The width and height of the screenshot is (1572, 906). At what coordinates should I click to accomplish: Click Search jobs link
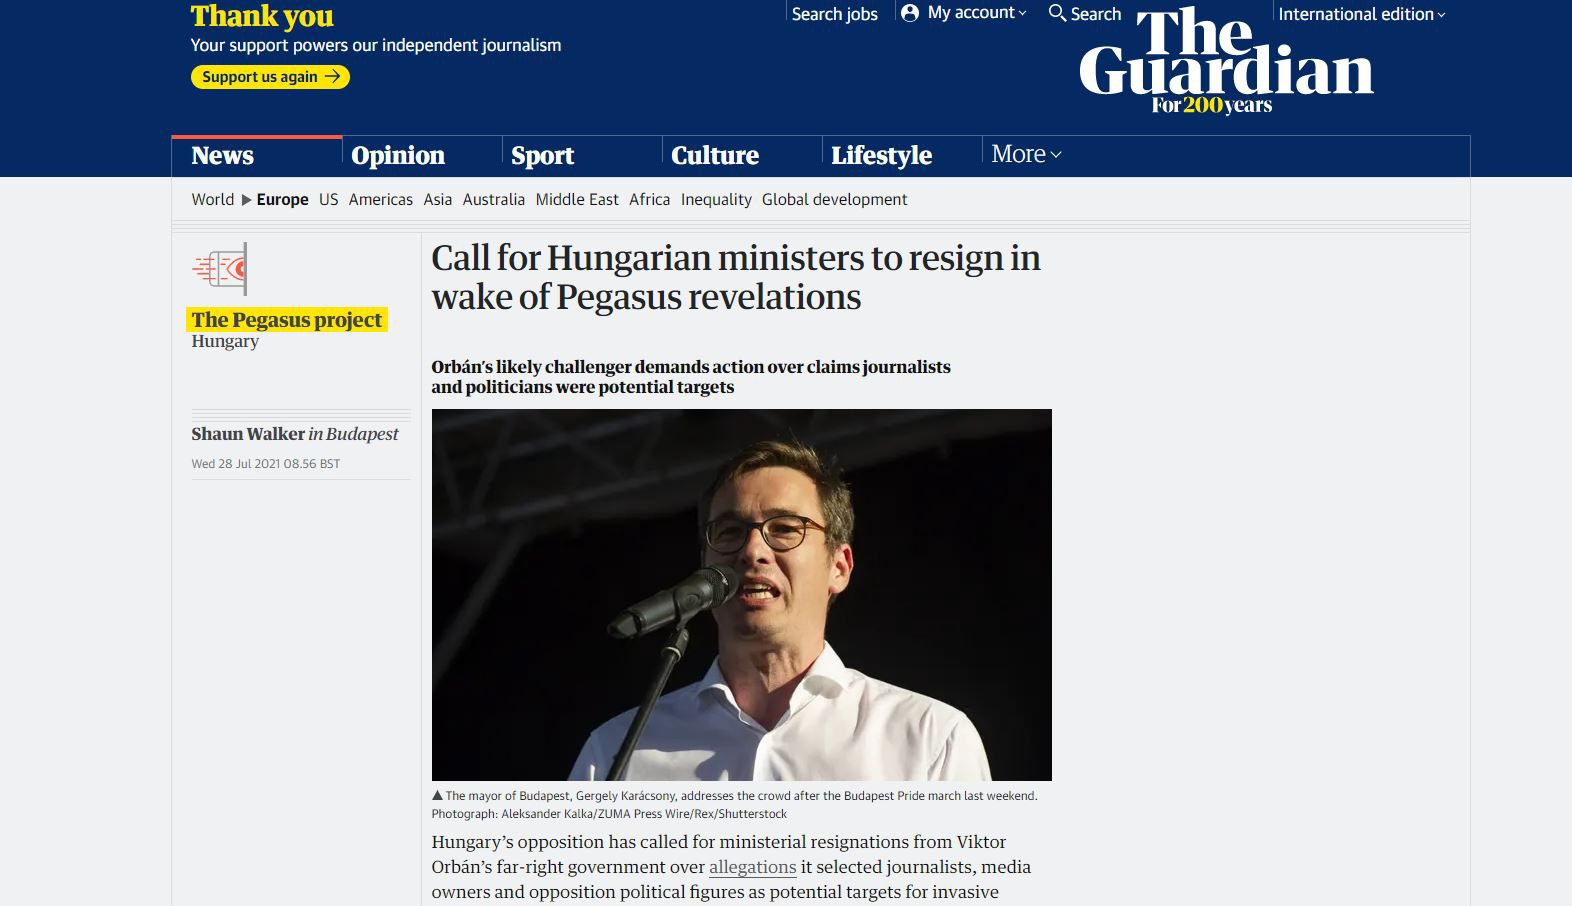834,14
